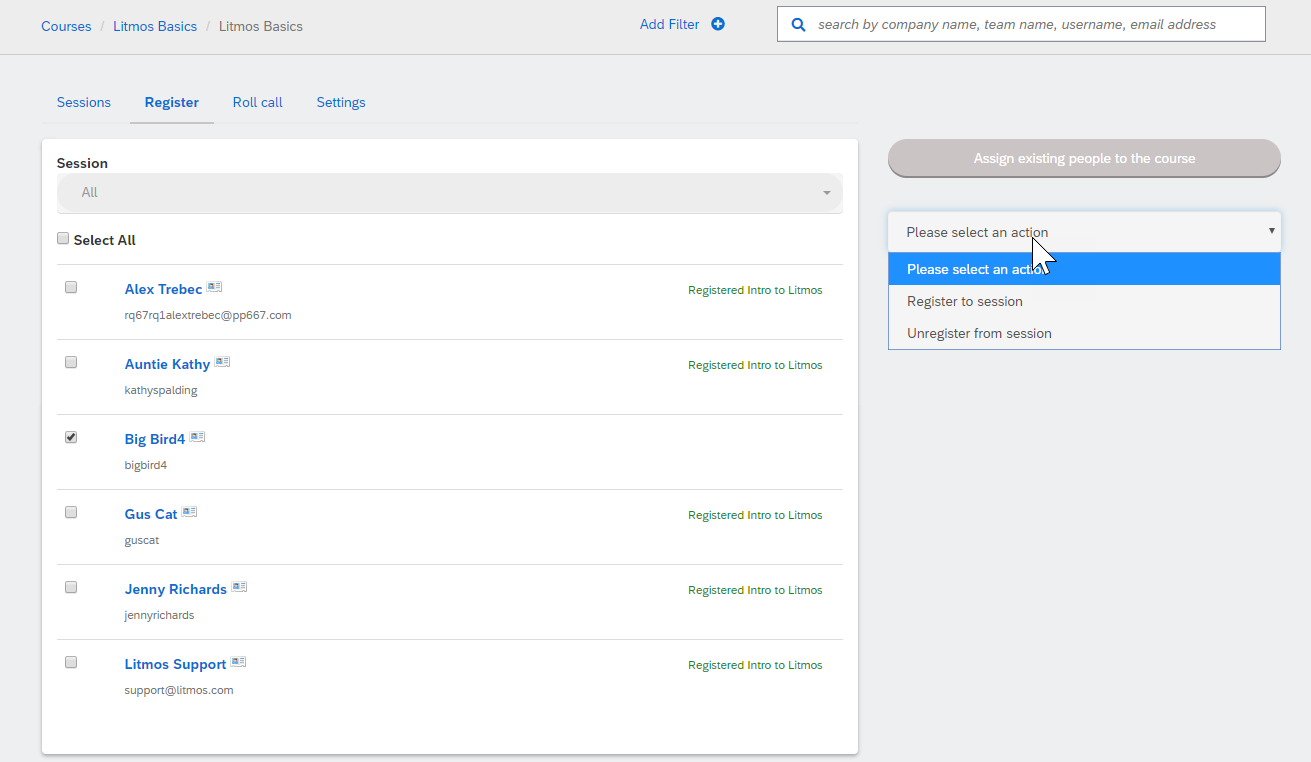Click the Add Filter link
This screenshot has height=762, width=1311.
point(670,24)
